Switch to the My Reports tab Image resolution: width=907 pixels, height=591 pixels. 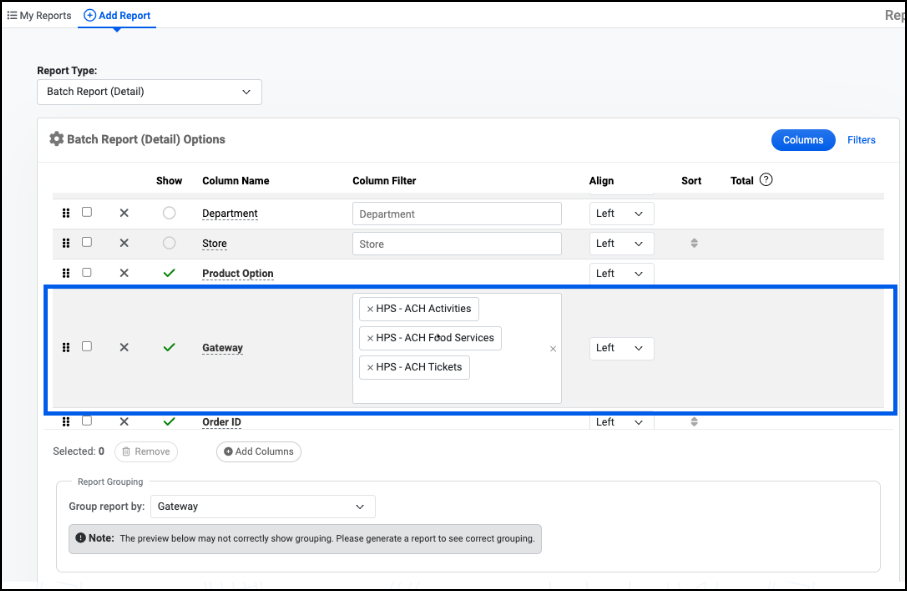[39, 16]
